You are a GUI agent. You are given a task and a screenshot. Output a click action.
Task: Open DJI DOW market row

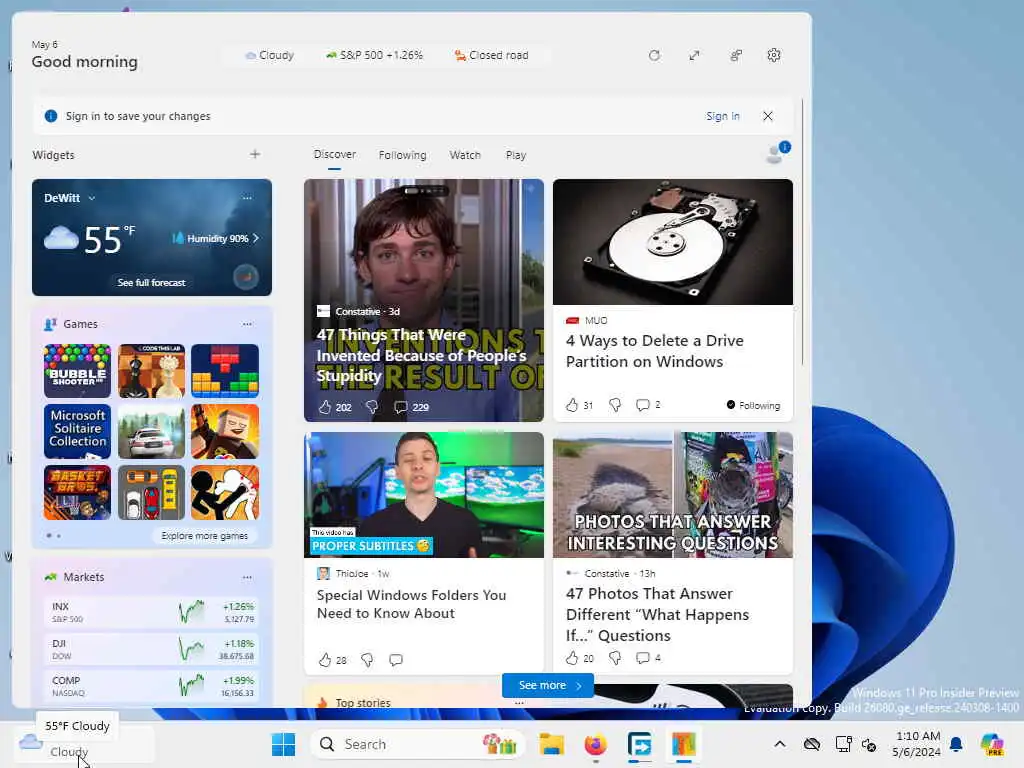152,649
